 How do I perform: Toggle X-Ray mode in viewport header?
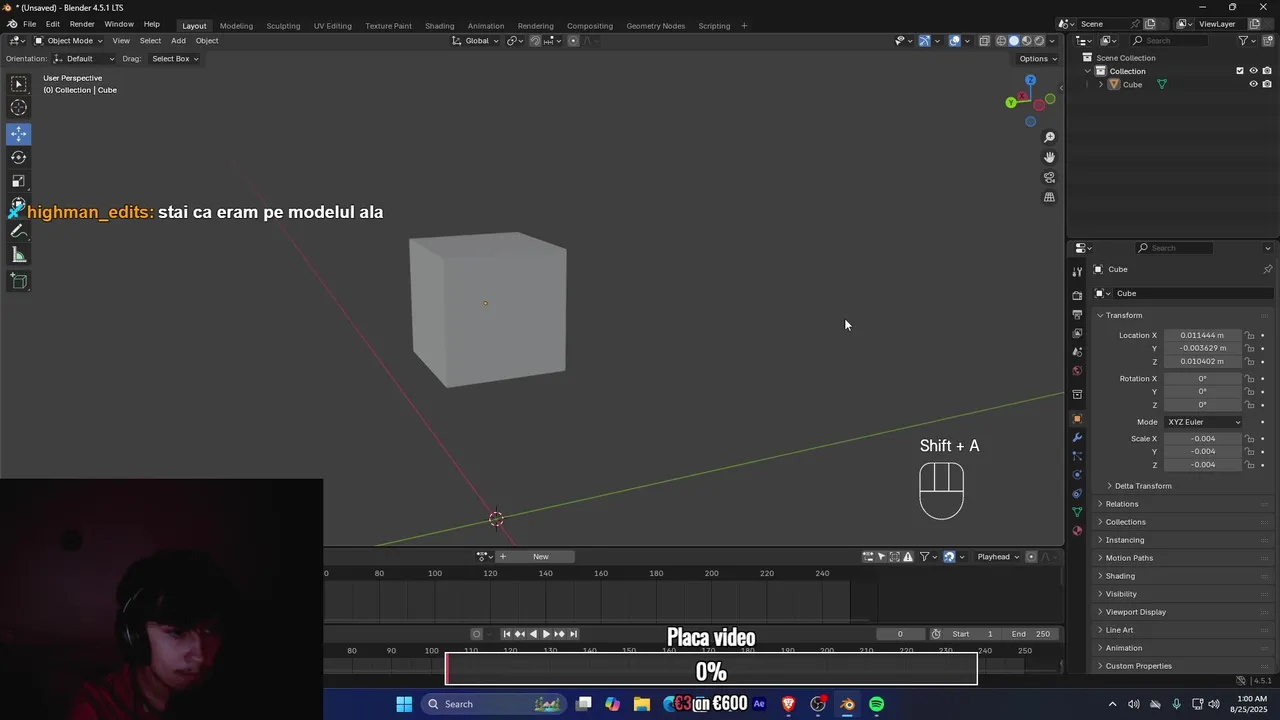[985, 41]
